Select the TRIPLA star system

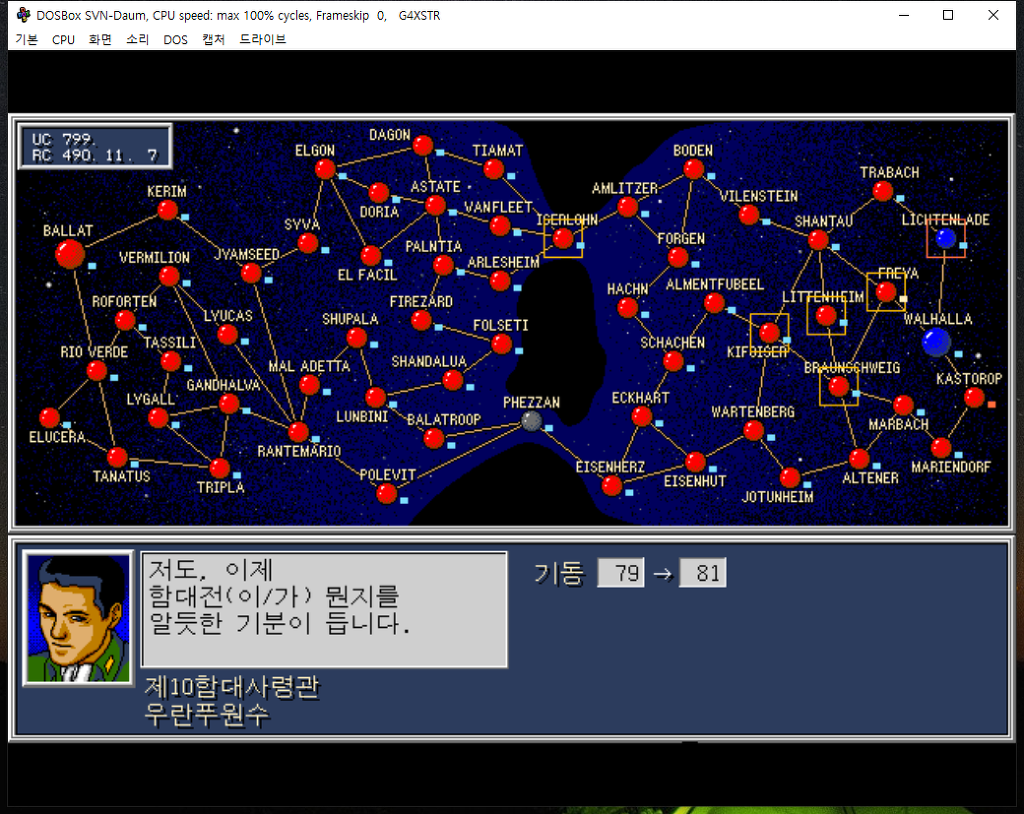click(x=220, y=468)
